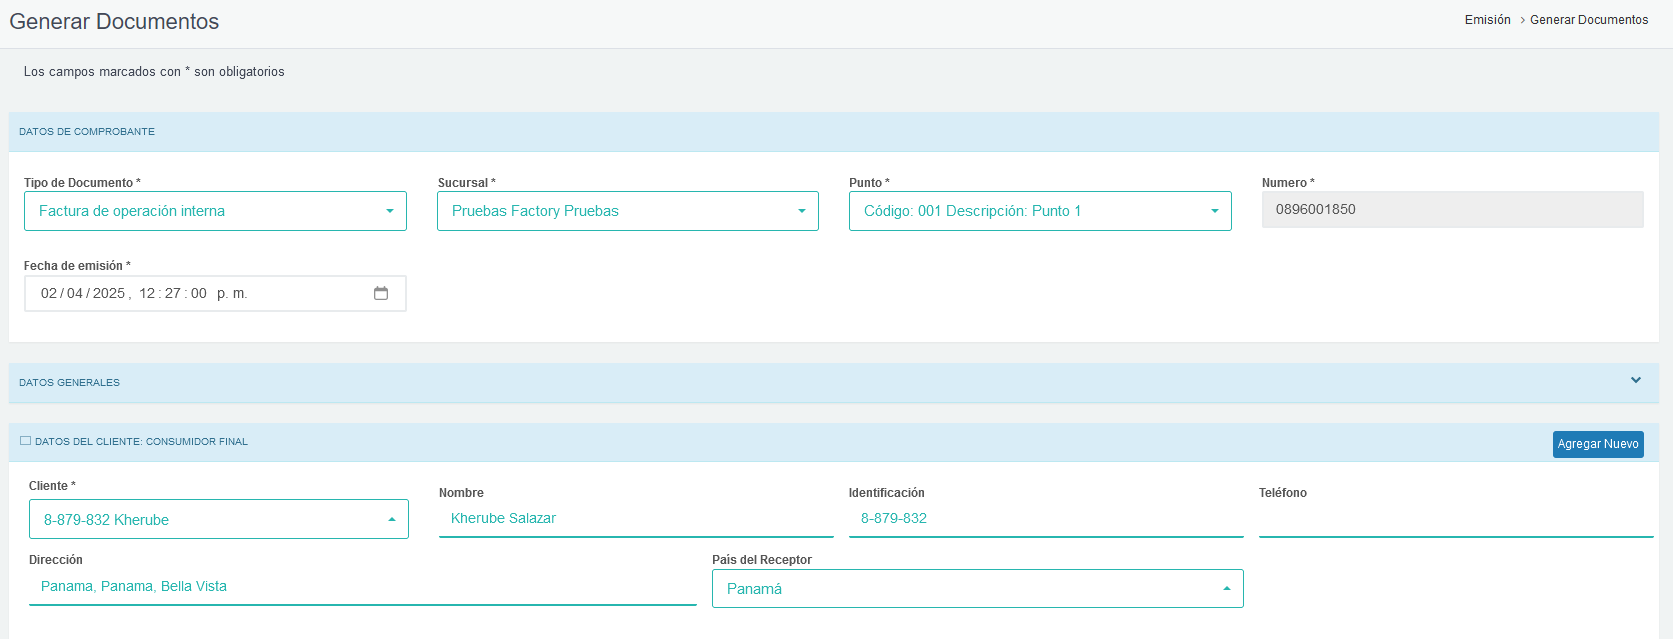Select the p. m. period in emission time
The image size is (1673, 639).
click(231, 294)
